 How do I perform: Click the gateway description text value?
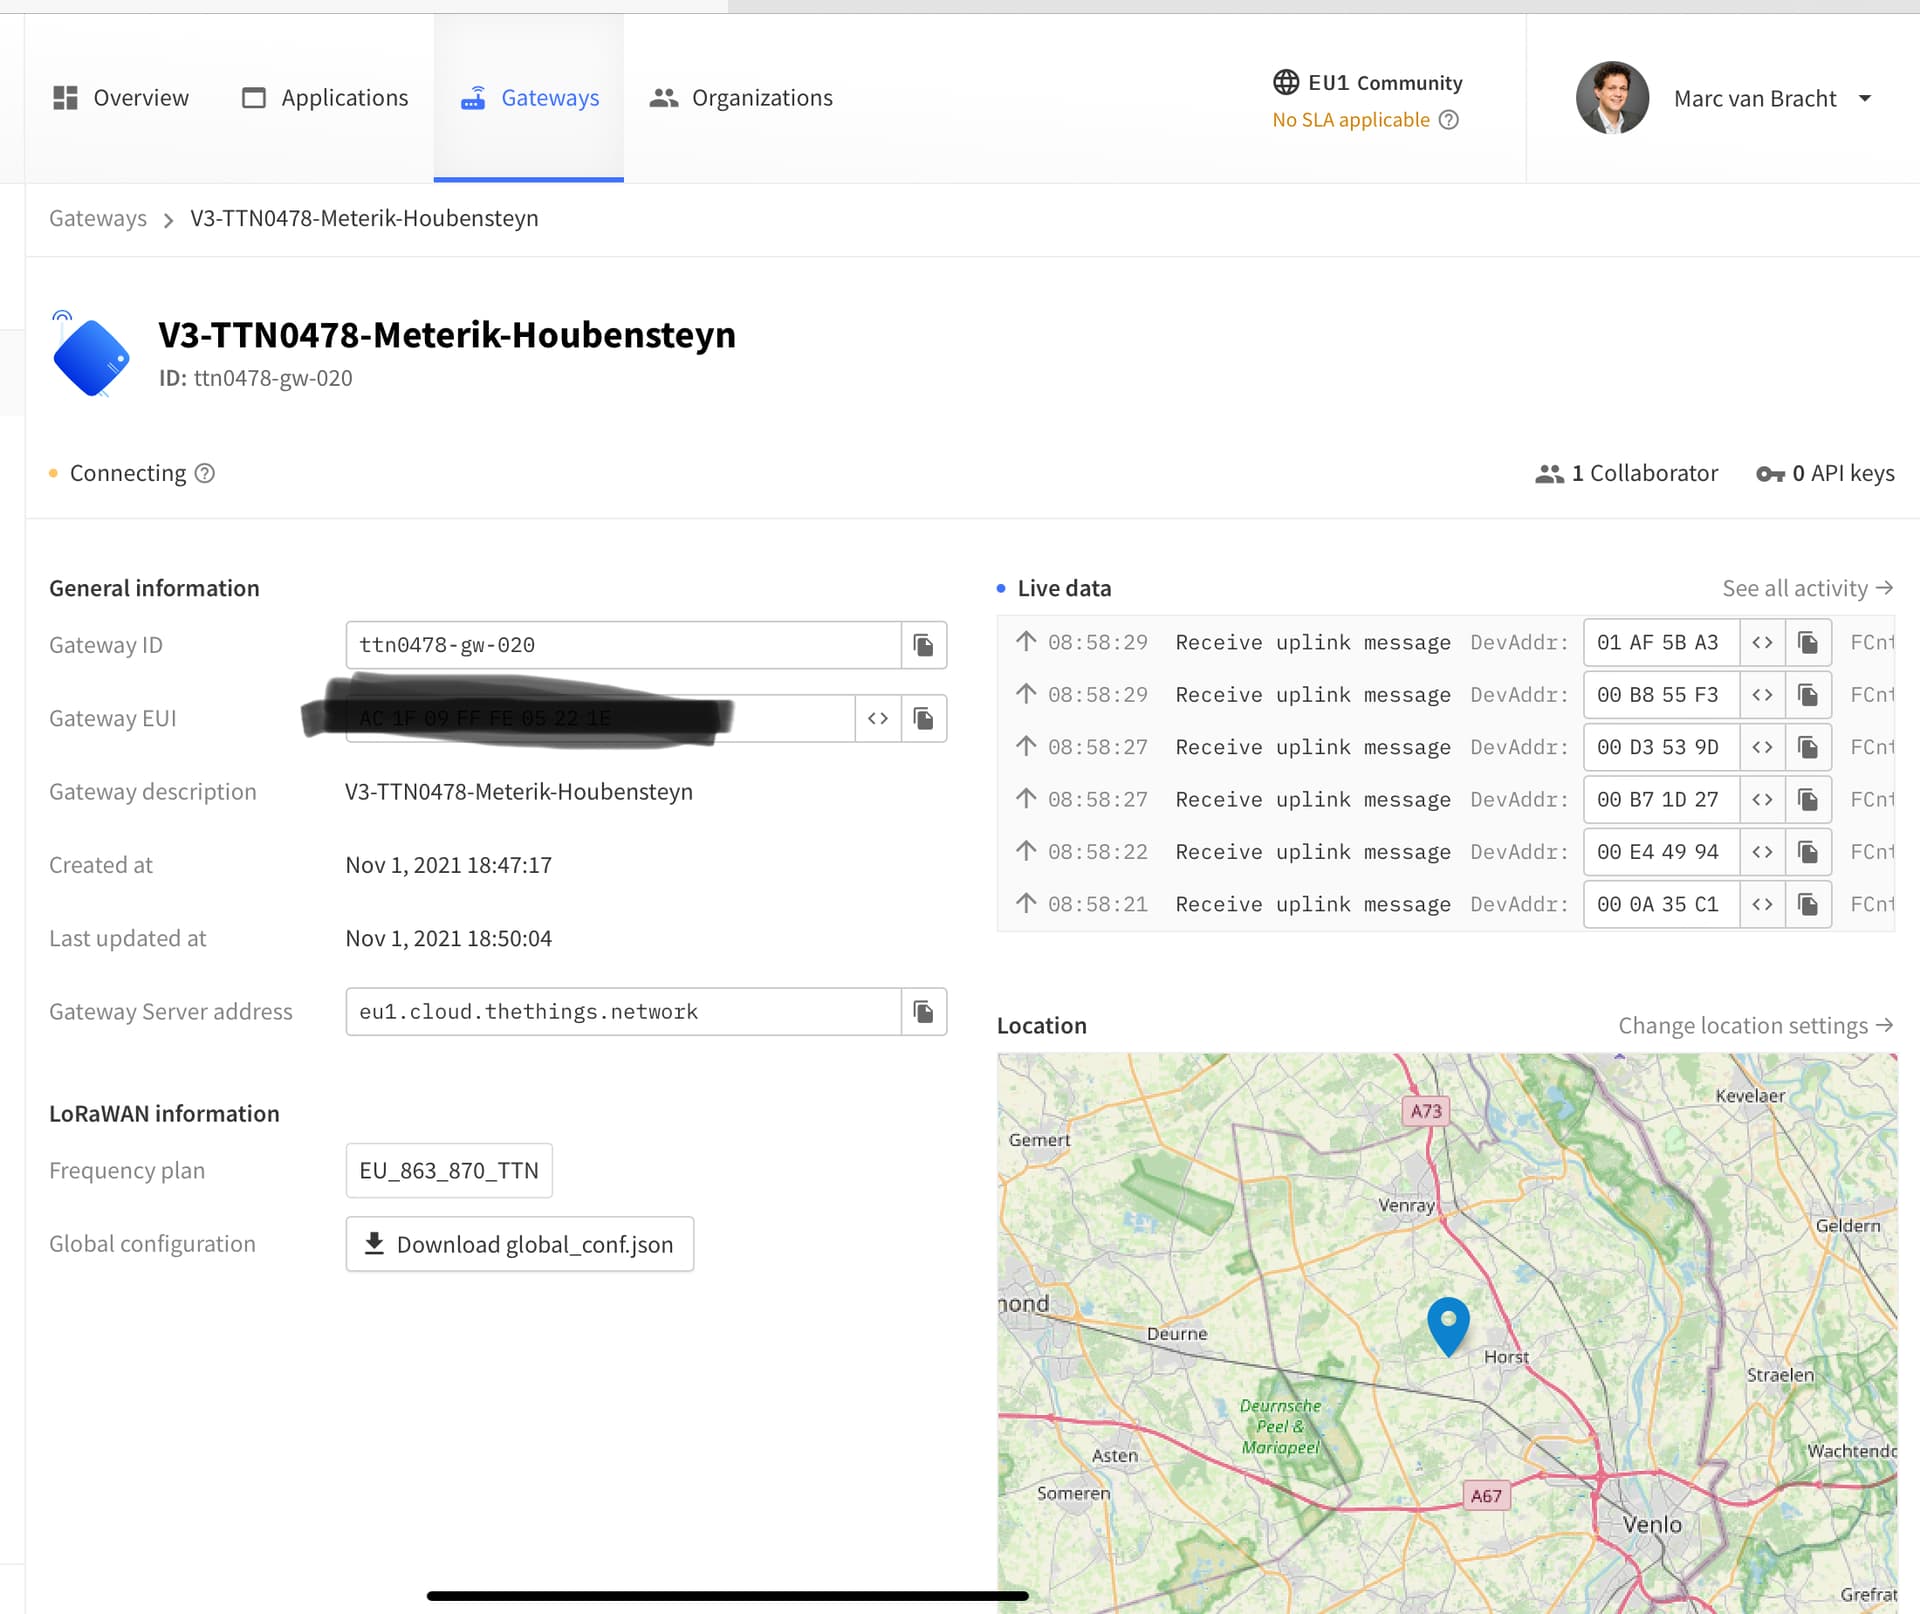519,792
